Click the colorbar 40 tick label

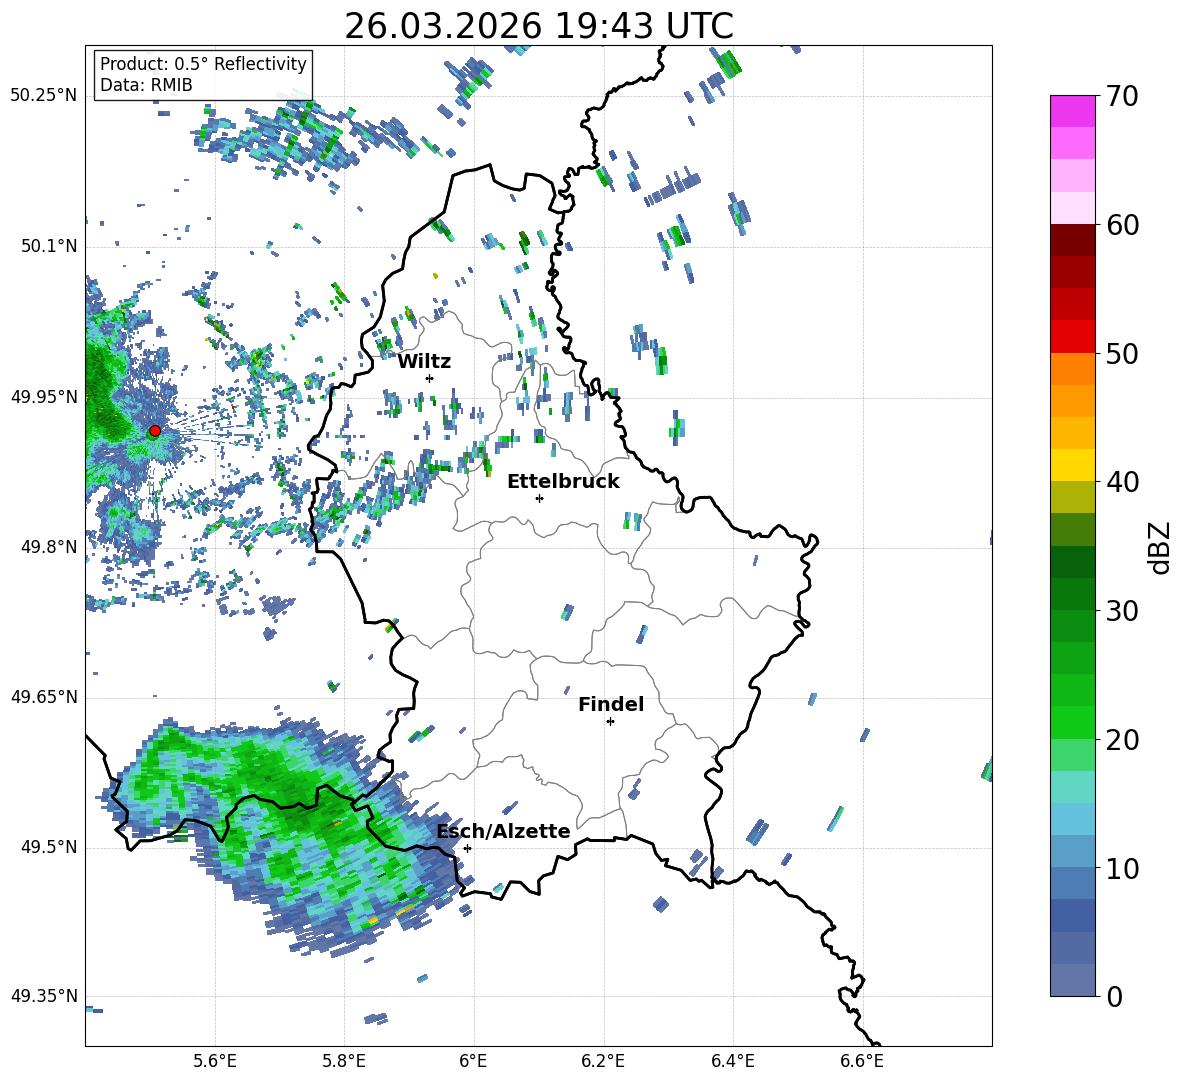coord(1122,482)
